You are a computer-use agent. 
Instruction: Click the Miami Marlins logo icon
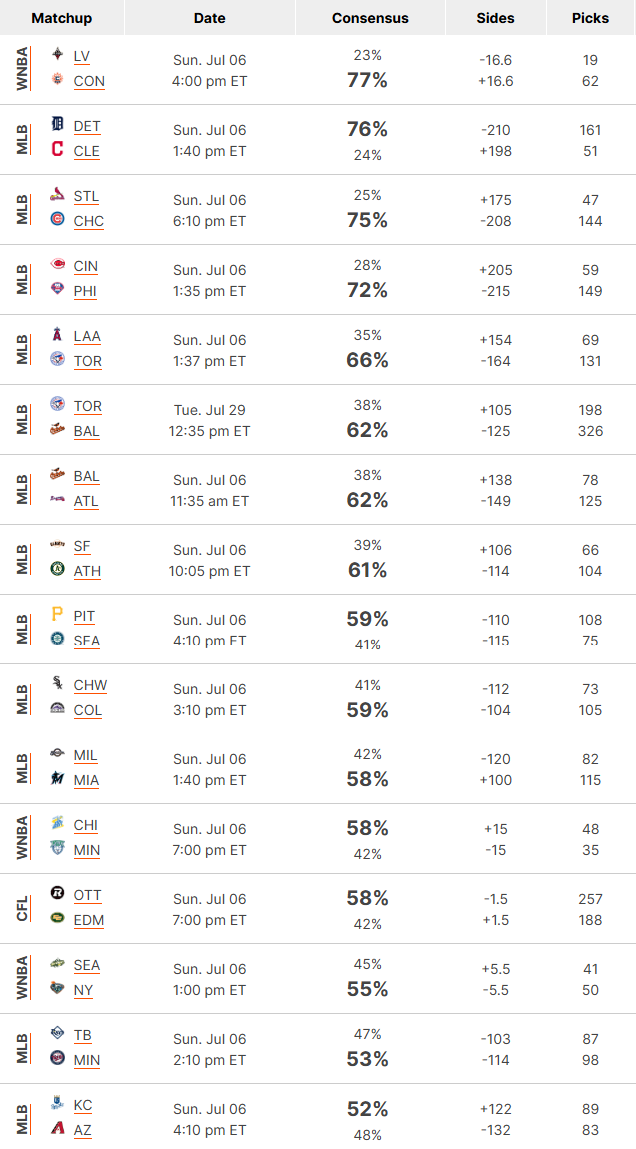click(x=57, y=778)
